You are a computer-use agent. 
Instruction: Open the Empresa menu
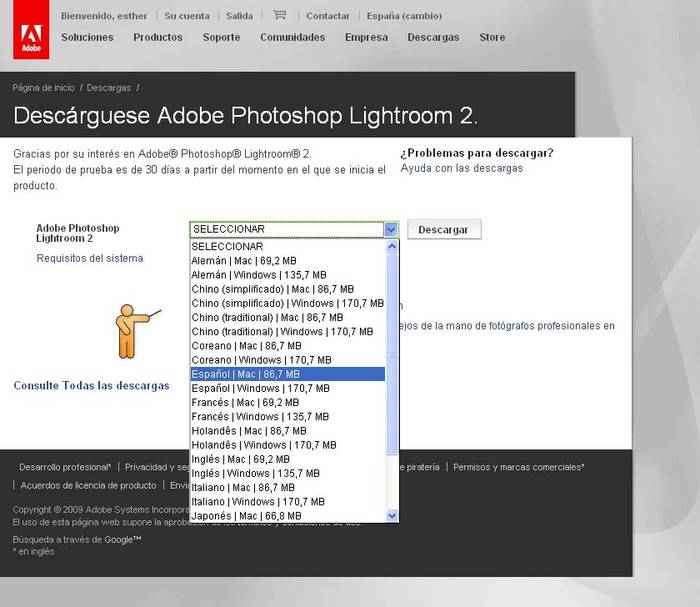coord(367,37)
